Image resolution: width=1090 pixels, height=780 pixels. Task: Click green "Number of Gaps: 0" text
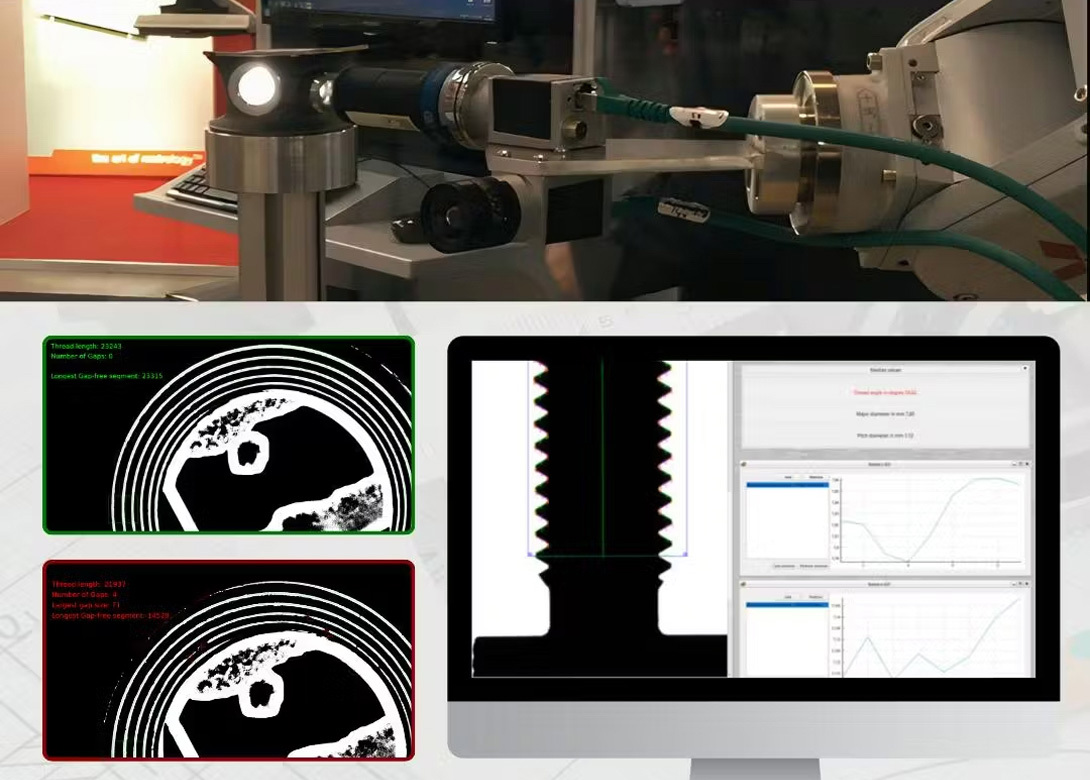tap(81, 357)
